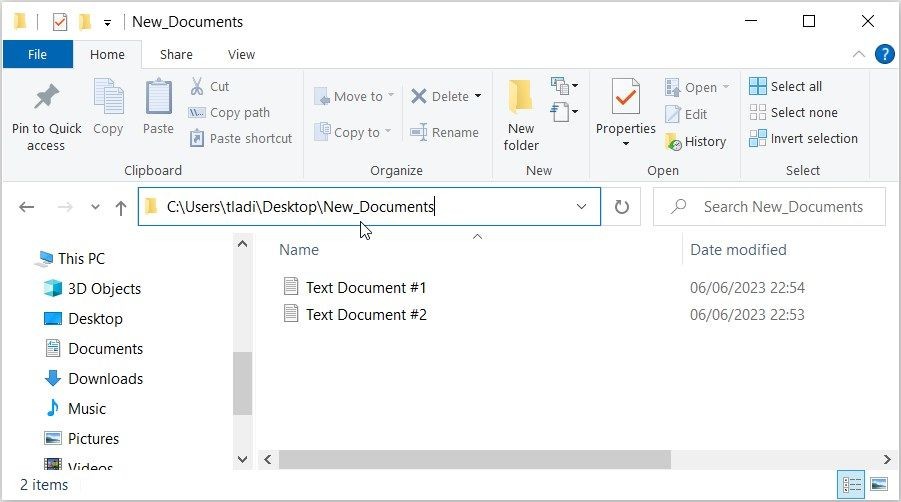
Task: Click the refresh icon beside address bar
Action: tap(622, 207)
